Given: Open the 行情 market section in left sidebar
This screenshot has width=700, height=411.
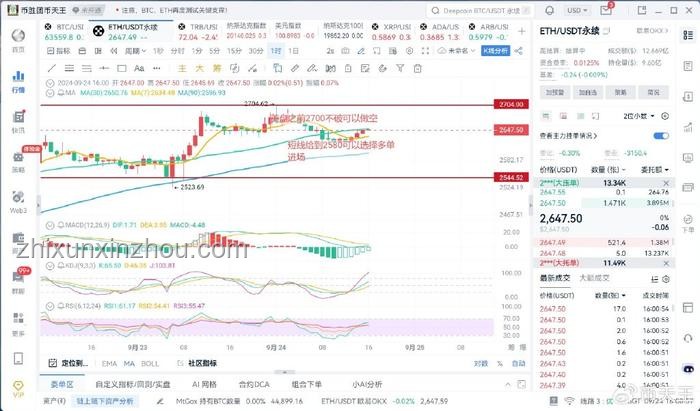Looking at the screenshot, I should [18, 81].
